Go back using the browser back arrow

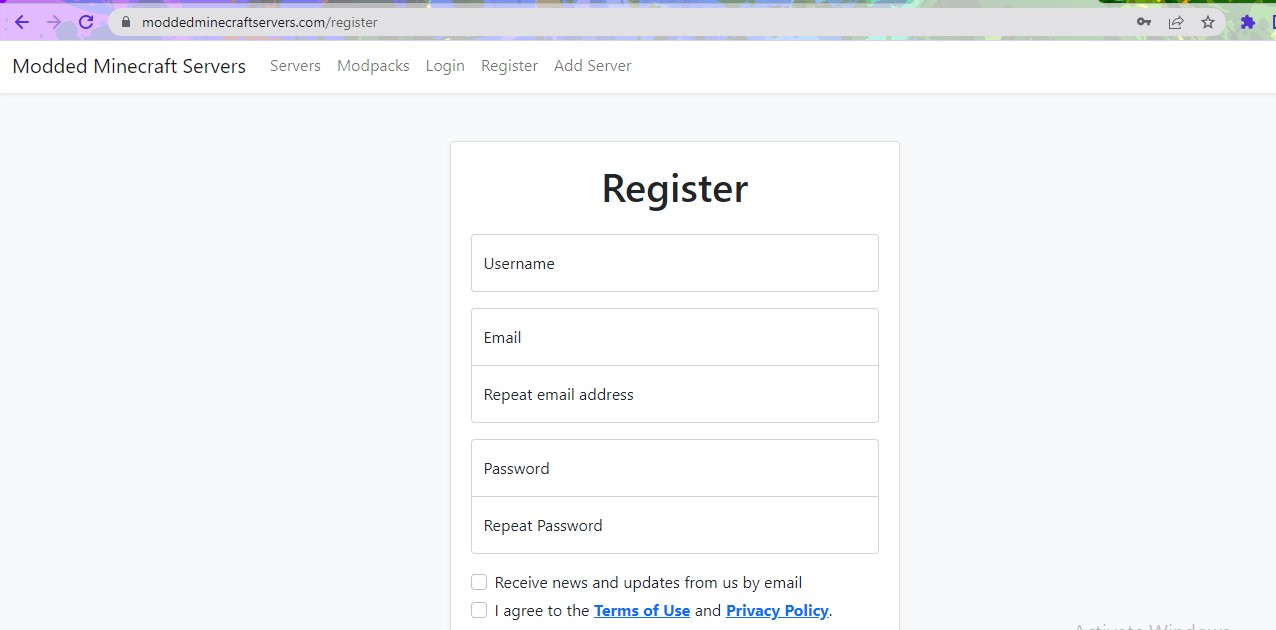[22, 22]
